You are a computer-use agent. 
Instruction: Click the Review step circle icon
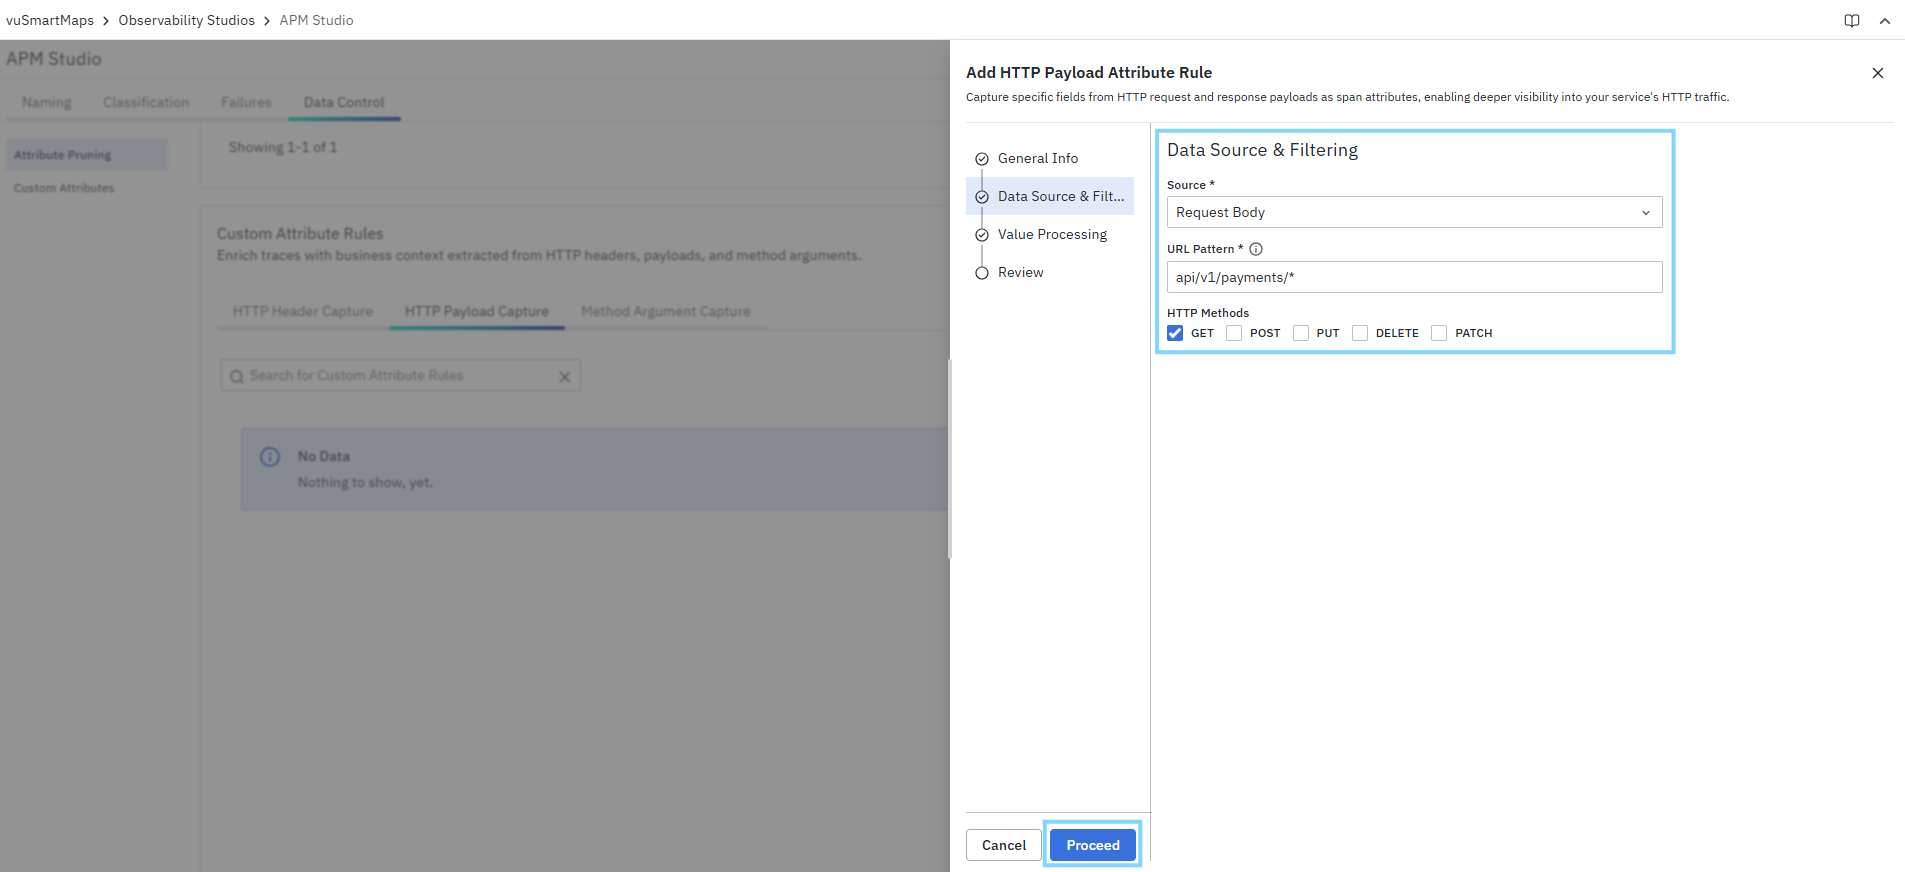pyautogui.click(x=982, y=273)
